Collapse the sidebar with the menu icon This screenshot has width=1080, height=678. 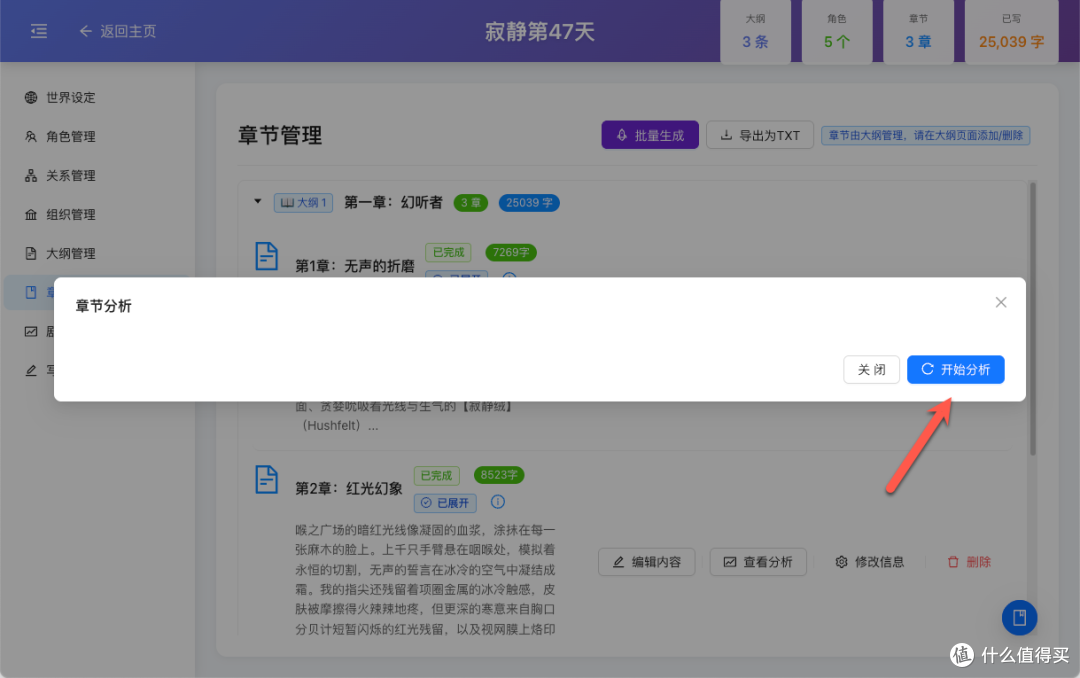[x=39, y=31]
